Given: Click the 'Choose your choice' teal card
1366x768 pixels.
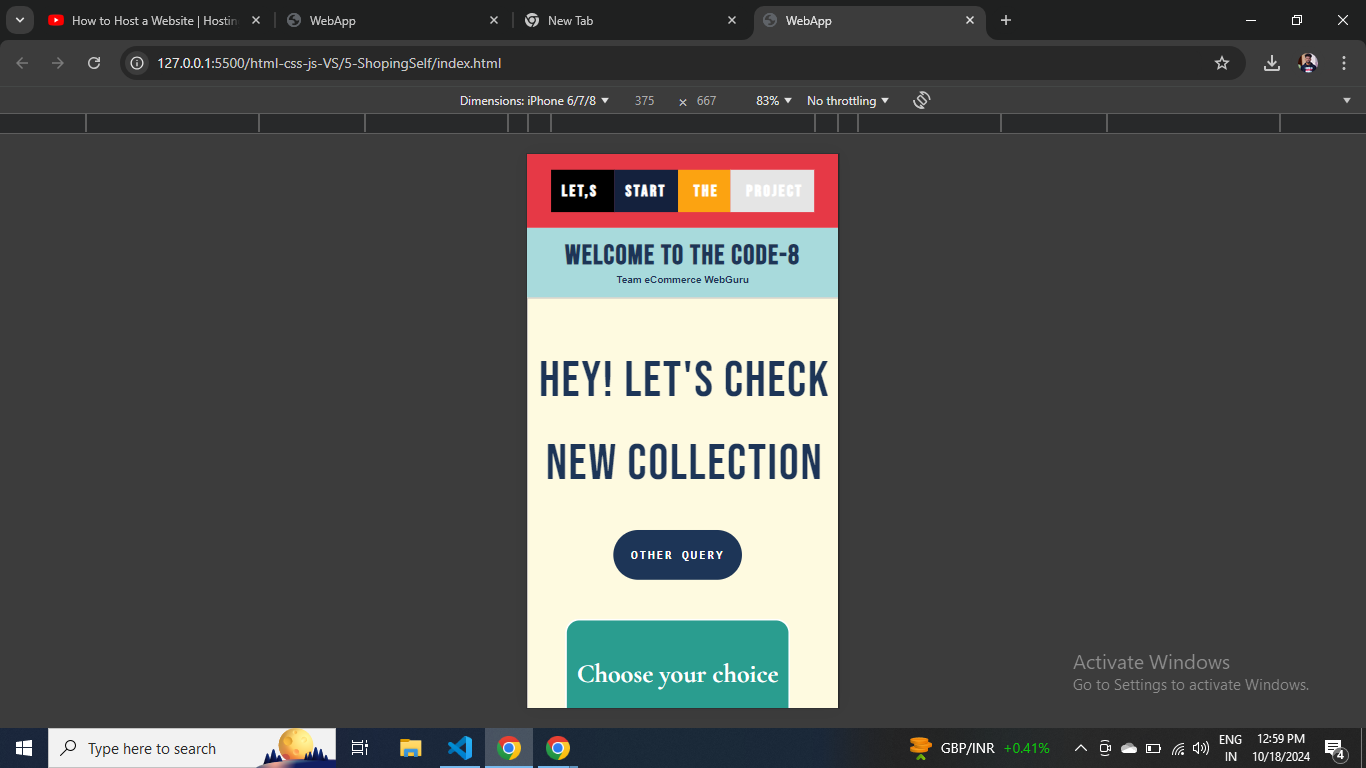Looking at the screenshot, I should 677,664.
